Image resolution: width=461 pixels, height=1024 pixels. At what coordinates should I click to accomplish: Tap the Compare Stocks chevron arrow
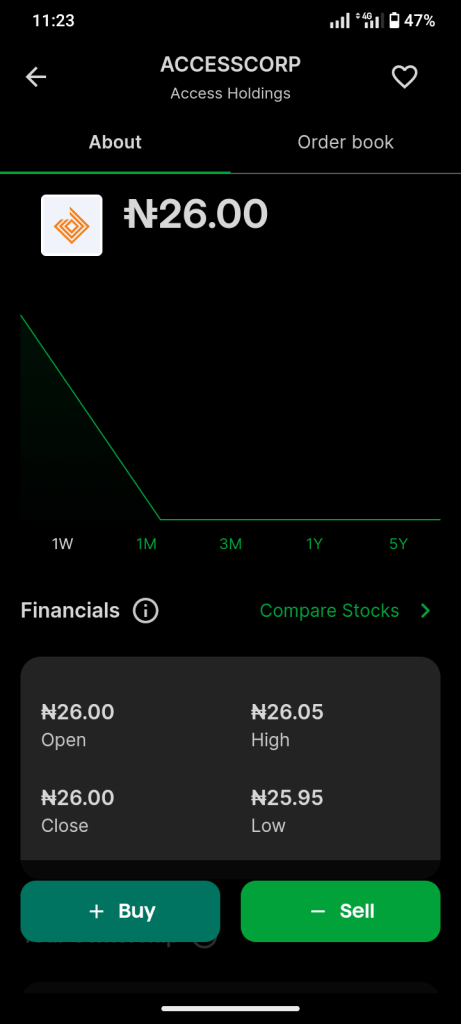tap(426, 611)
